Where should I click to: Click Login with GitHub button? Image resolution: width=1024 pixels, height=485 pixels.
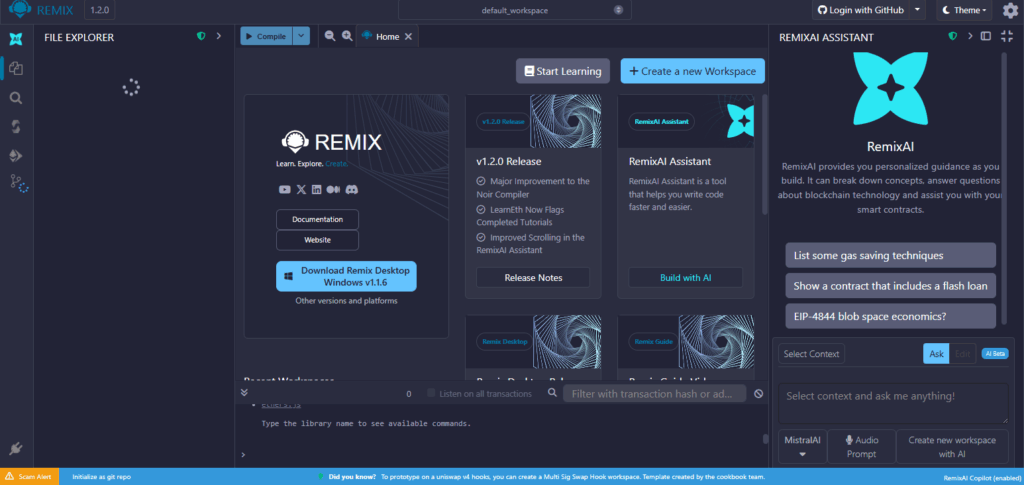tap(861, 10)
